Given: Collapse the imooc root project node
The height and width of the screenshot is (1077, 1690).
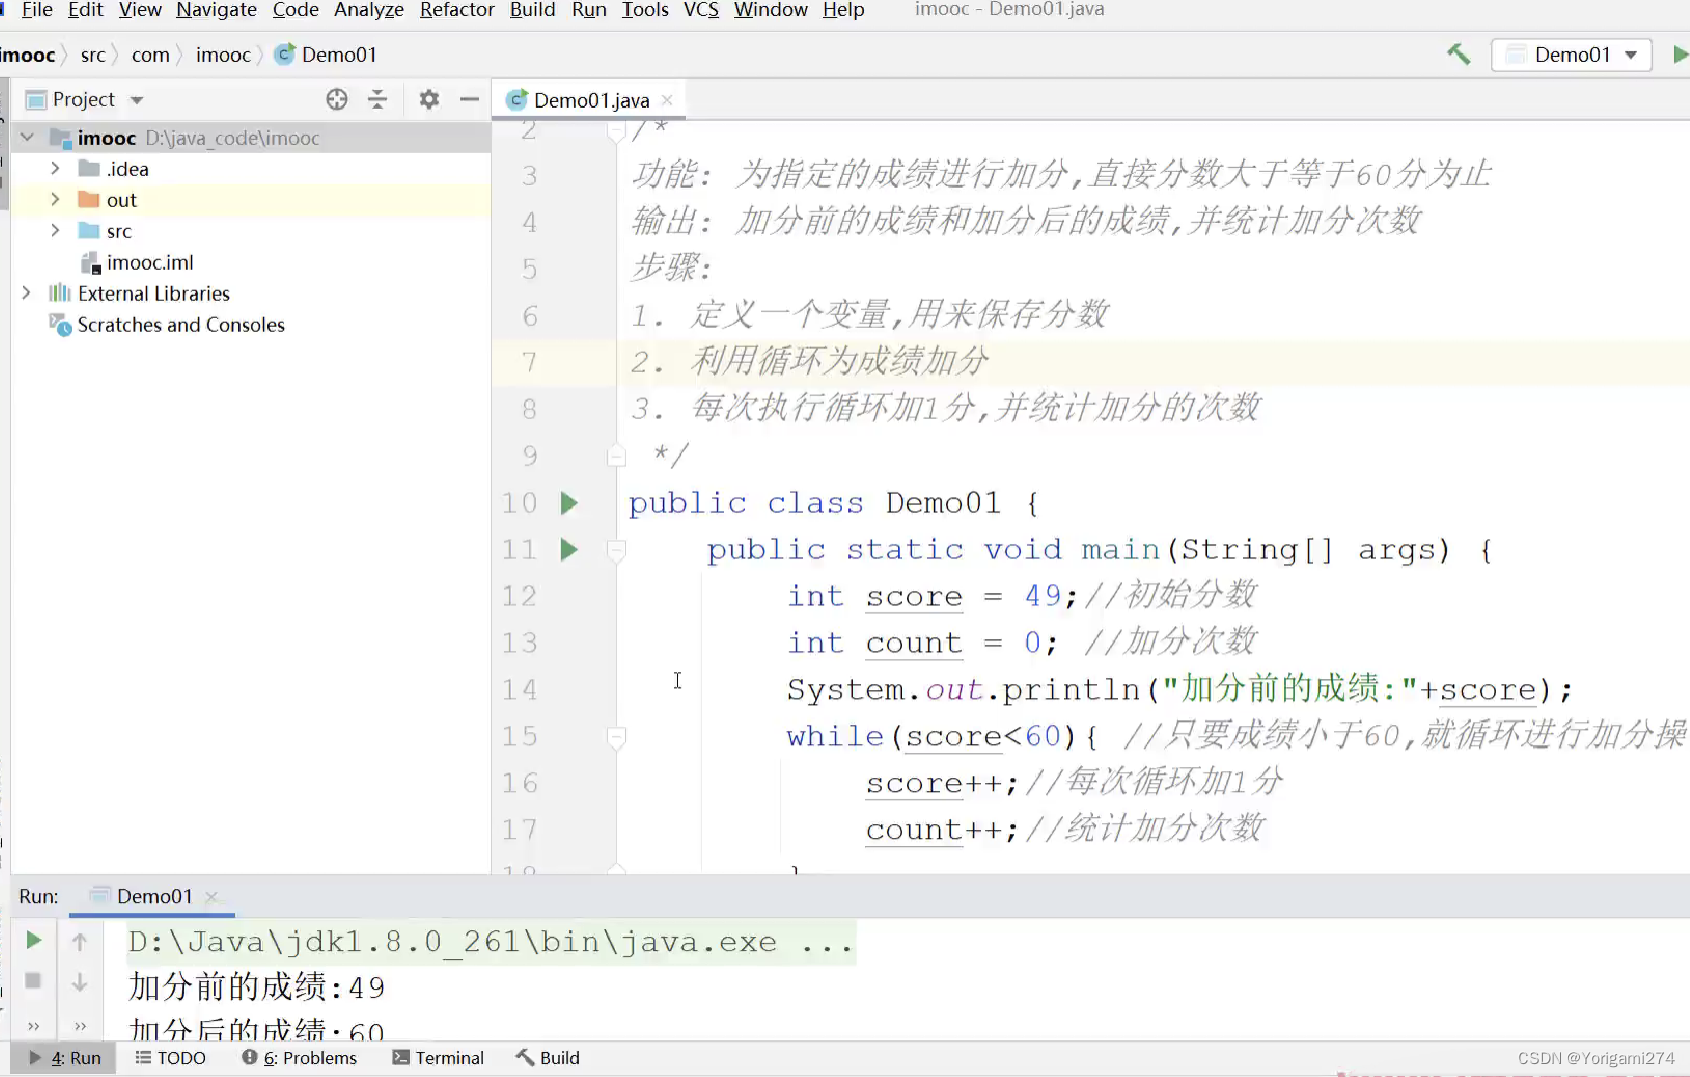Looking at the screenshot, I should (28, 137).
